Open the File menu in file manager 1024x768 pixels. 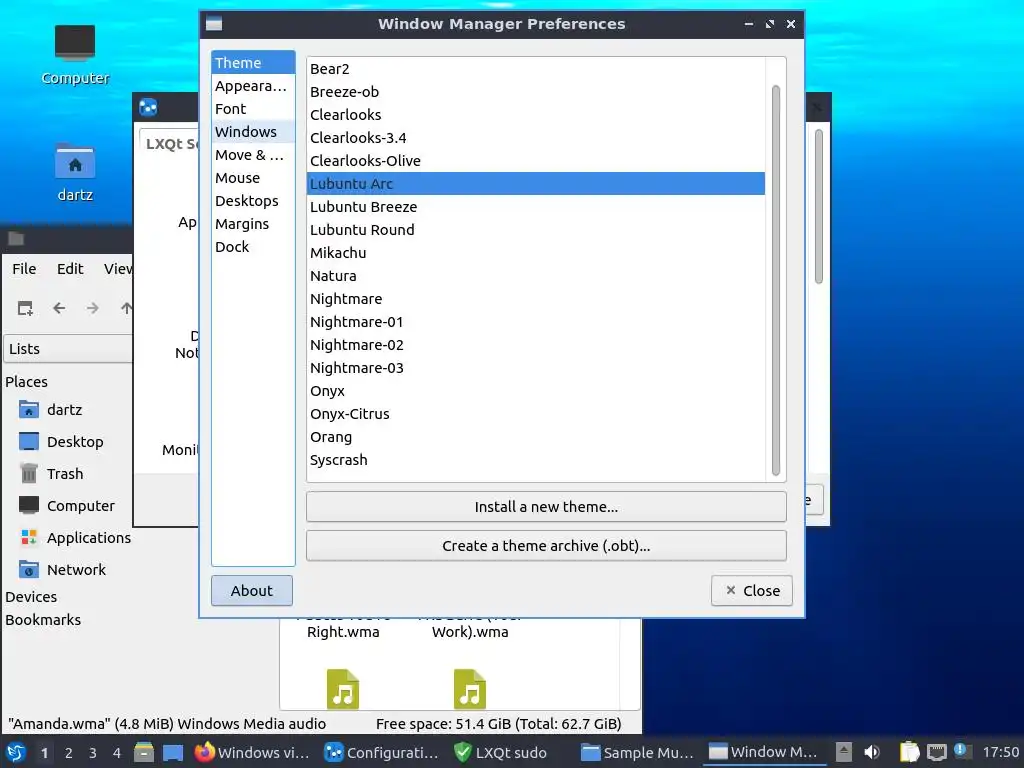(24, 268)
